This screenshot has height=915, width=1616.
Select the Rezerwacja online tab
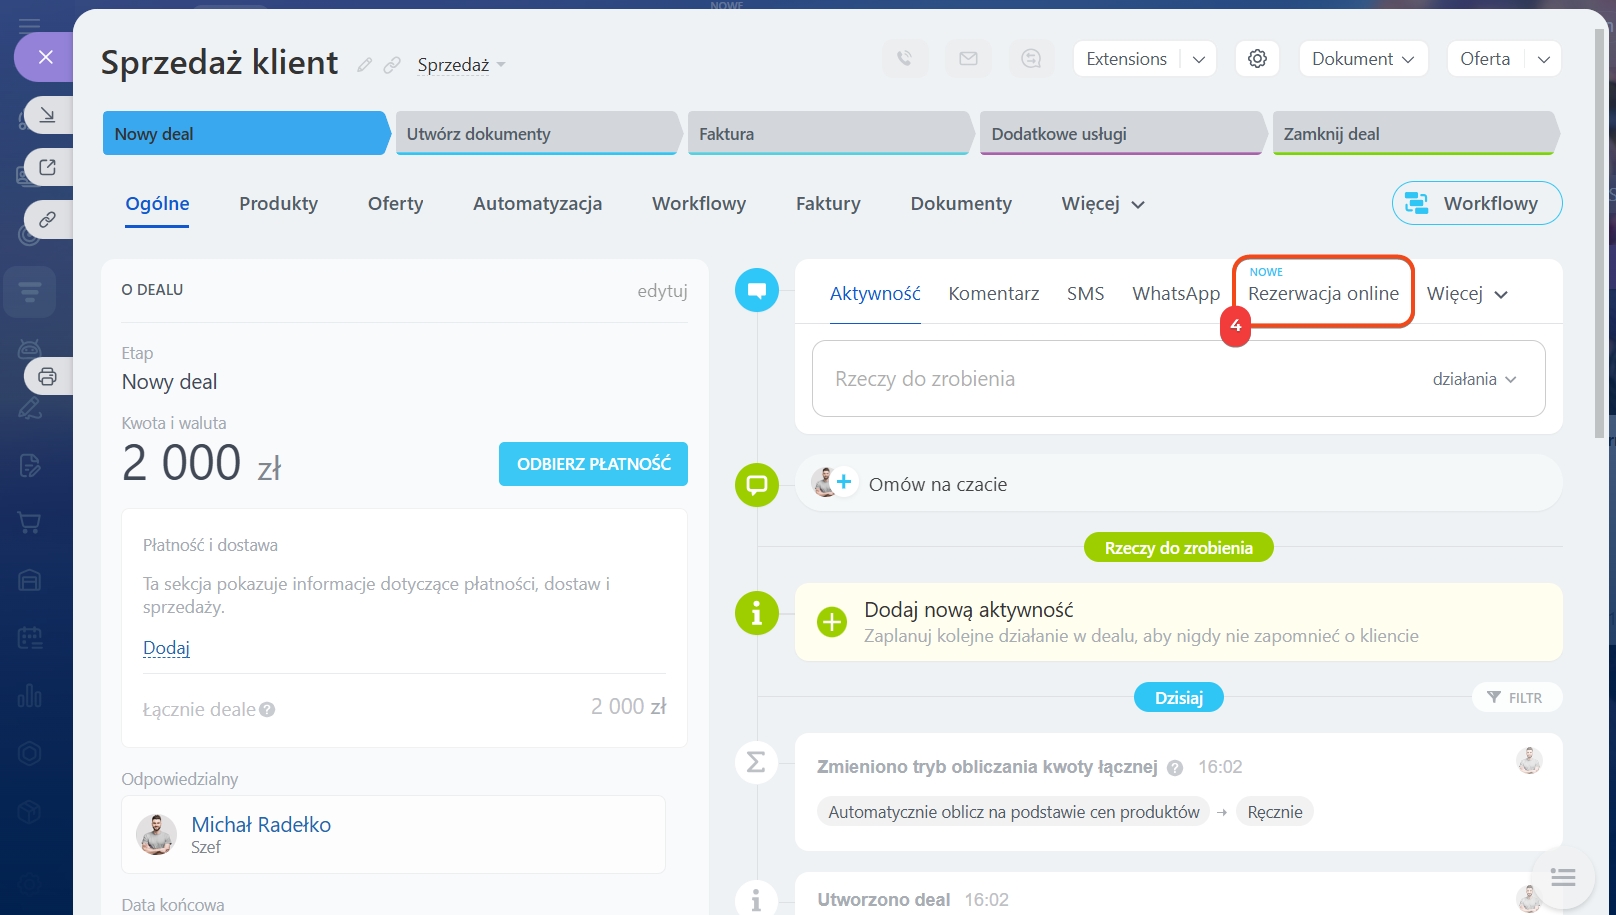[1322, 294]
